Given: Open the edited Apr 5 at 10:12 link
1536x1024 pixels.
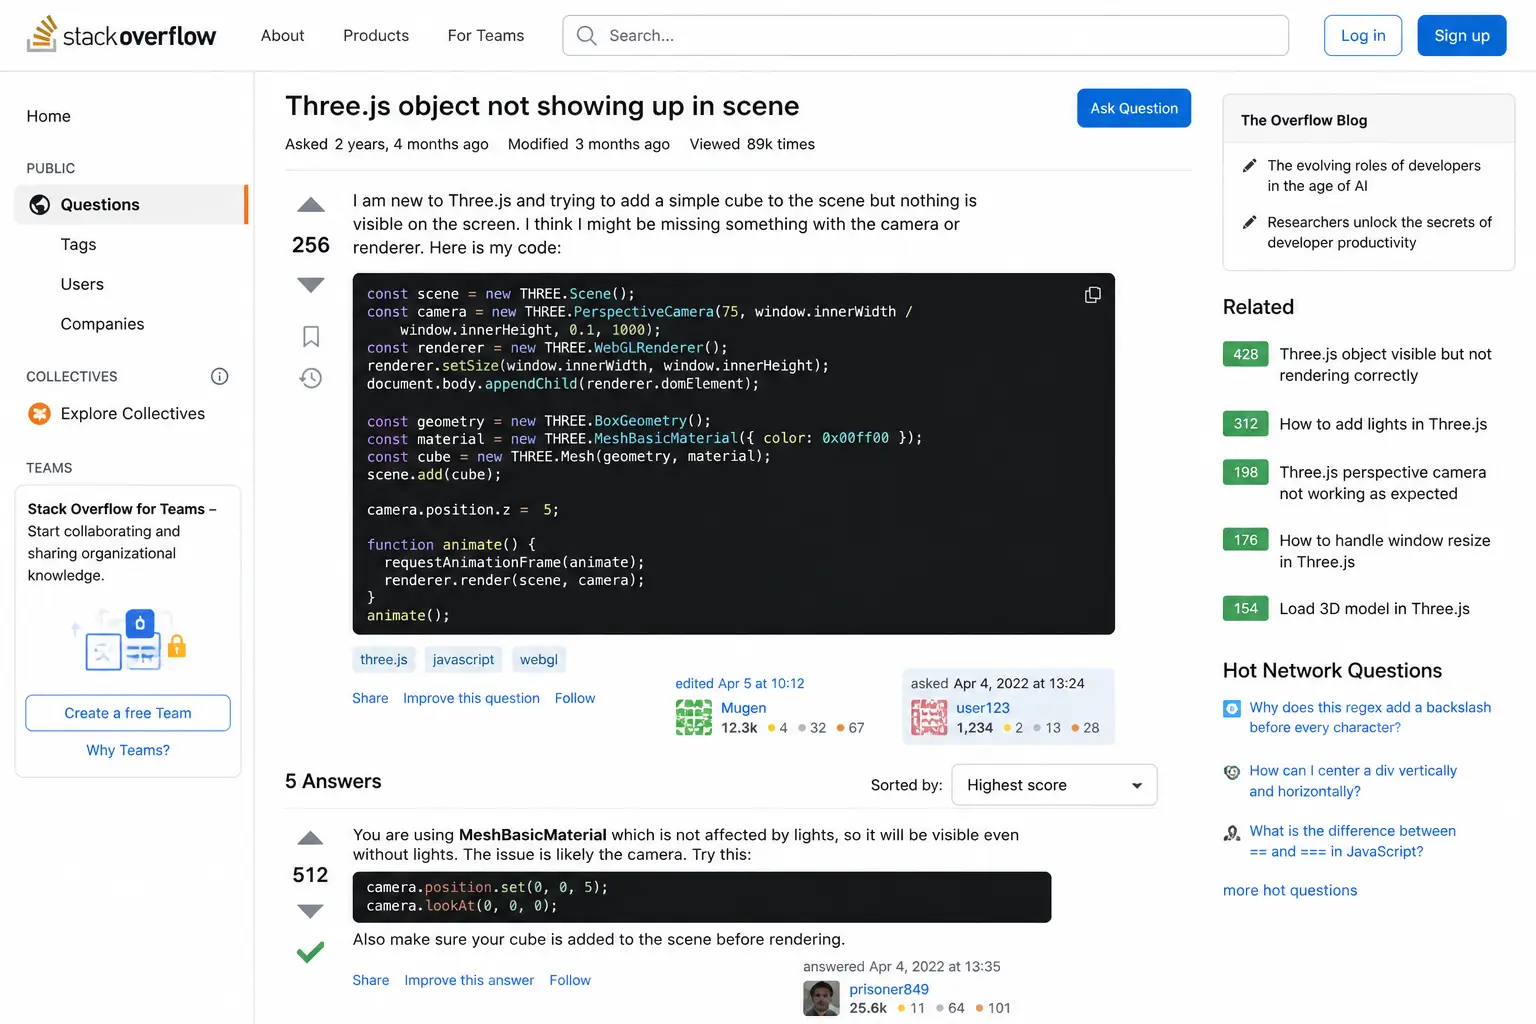Looking at the screenshot, I should click(x=740, y=684).
